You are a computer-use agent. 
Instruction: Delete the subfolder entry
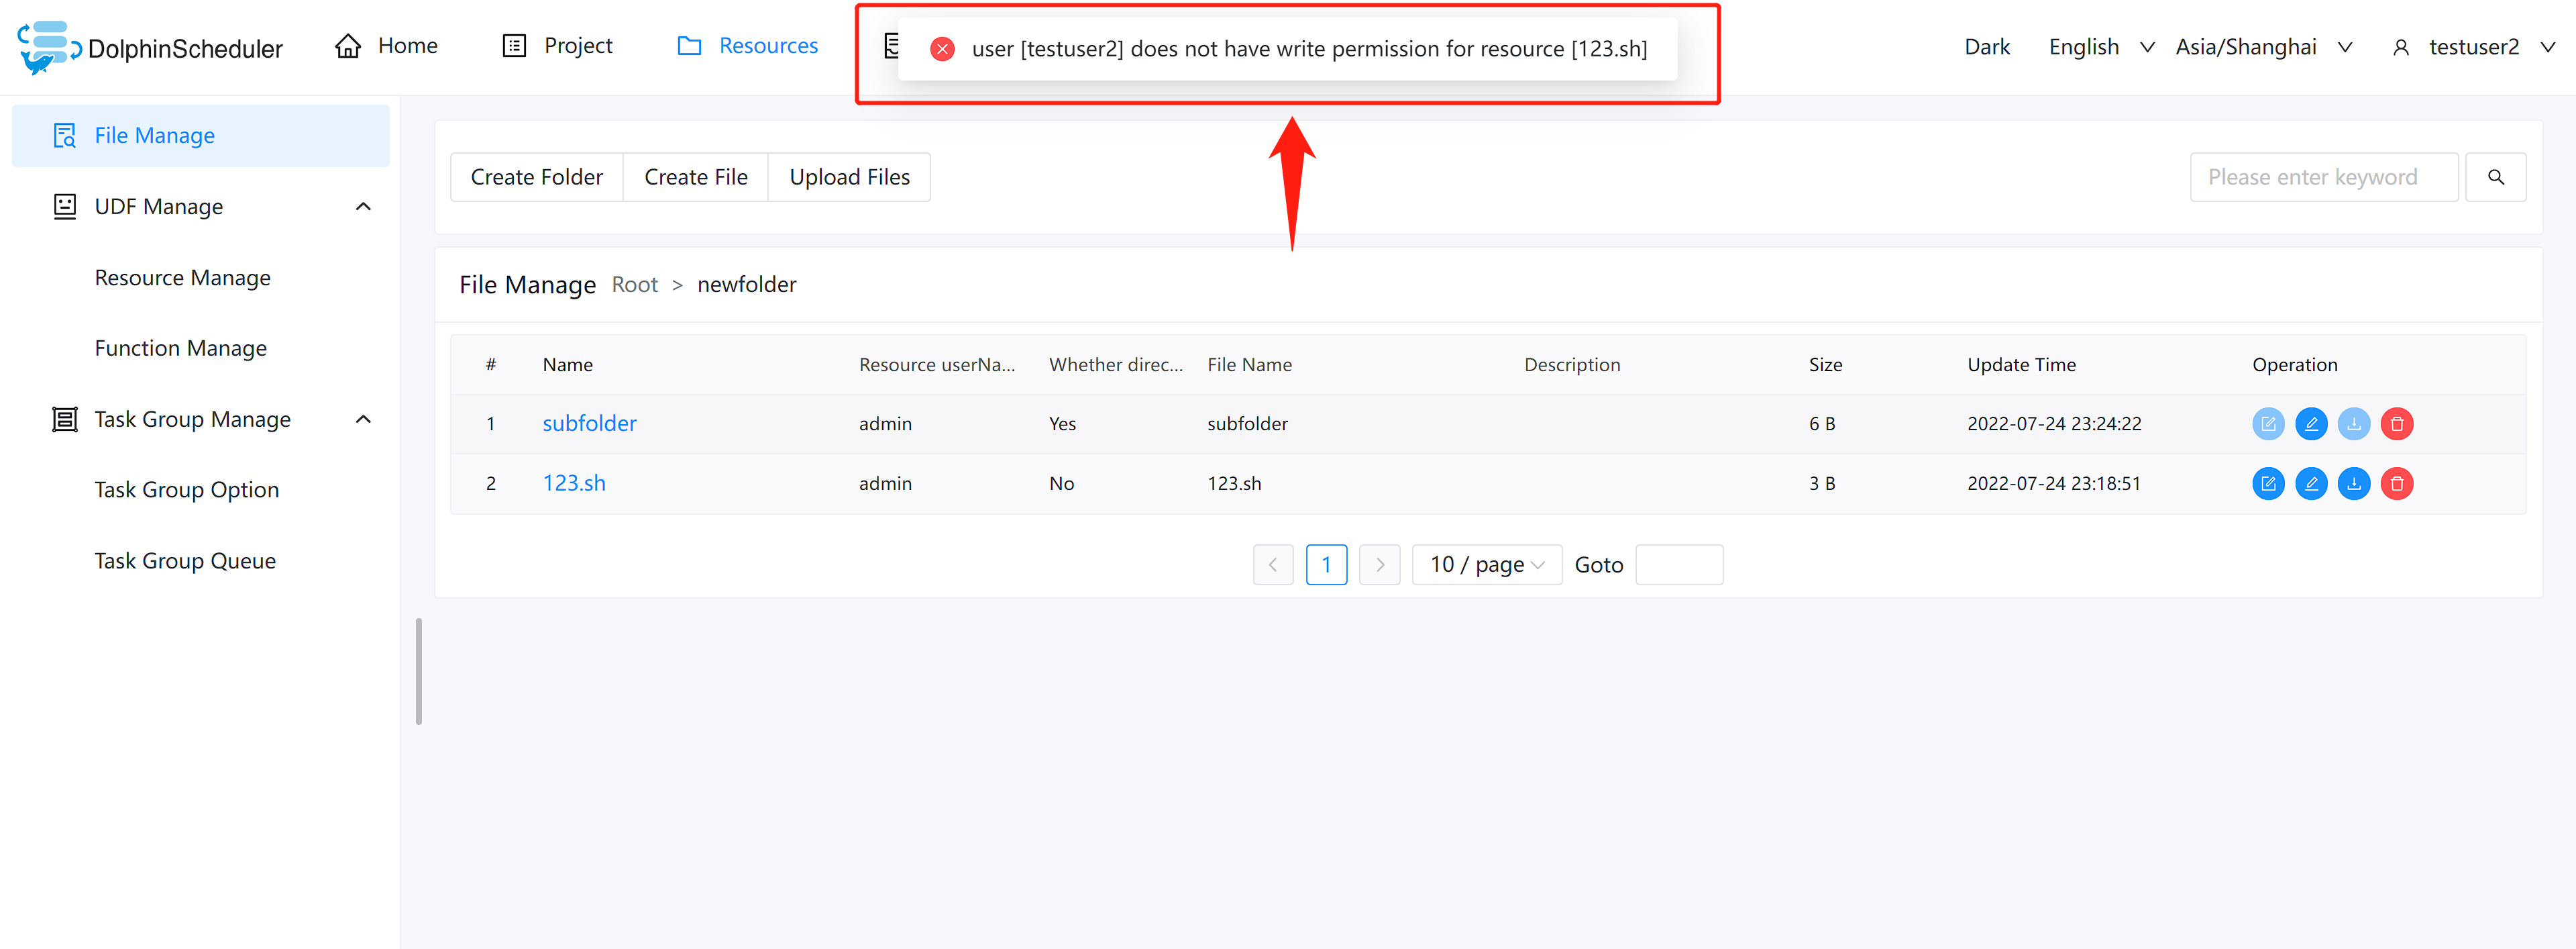pyautogui.click(x=2396, y=424)
